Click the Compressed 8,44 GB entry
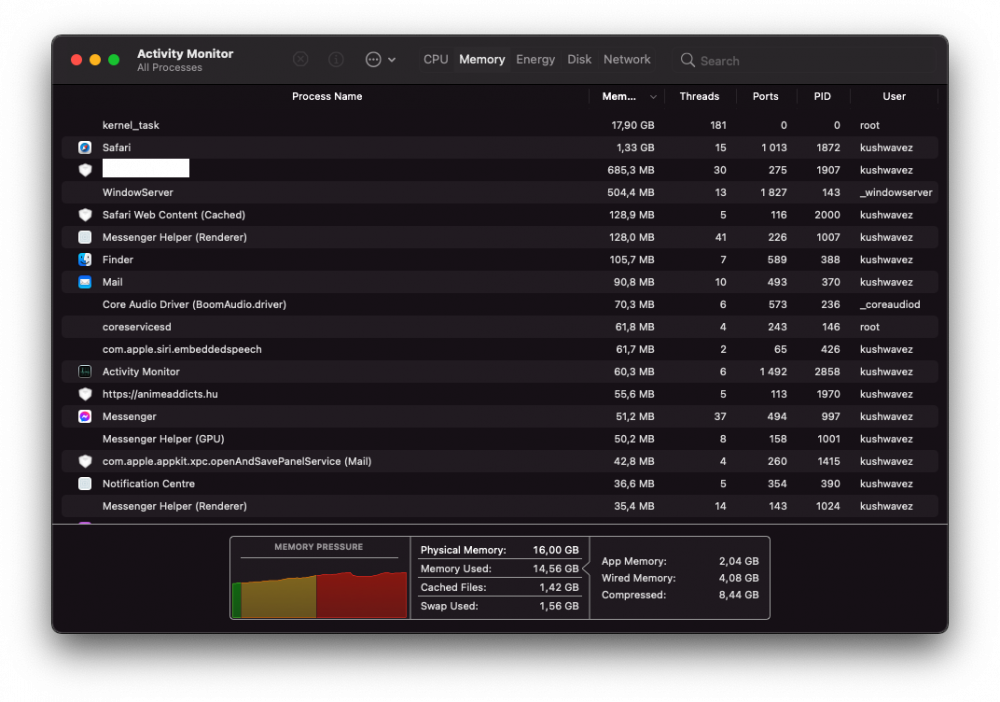Viewport: 1000px width, 702px height. tap(680, 595)
